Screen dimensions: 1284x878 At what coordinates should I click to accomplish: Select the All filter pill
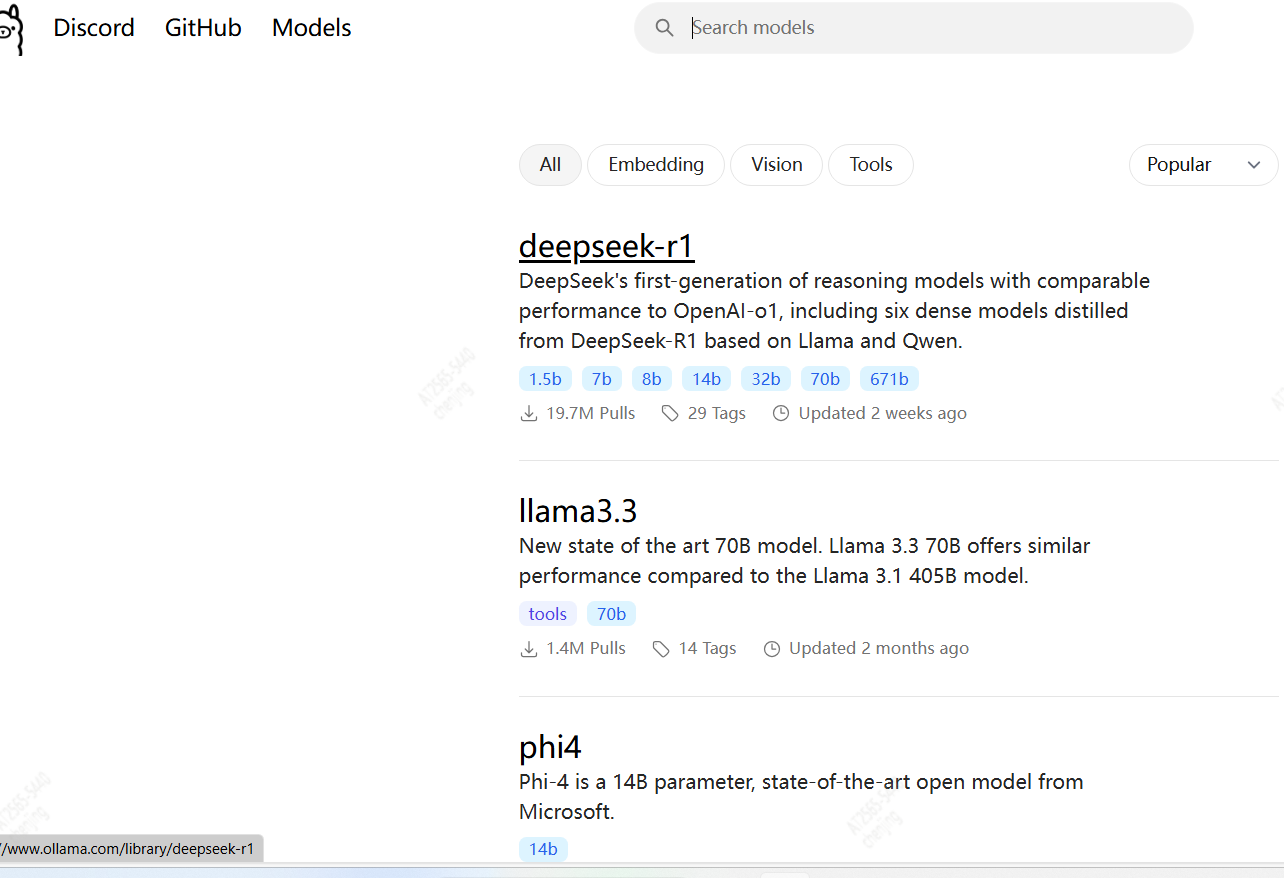550,165
